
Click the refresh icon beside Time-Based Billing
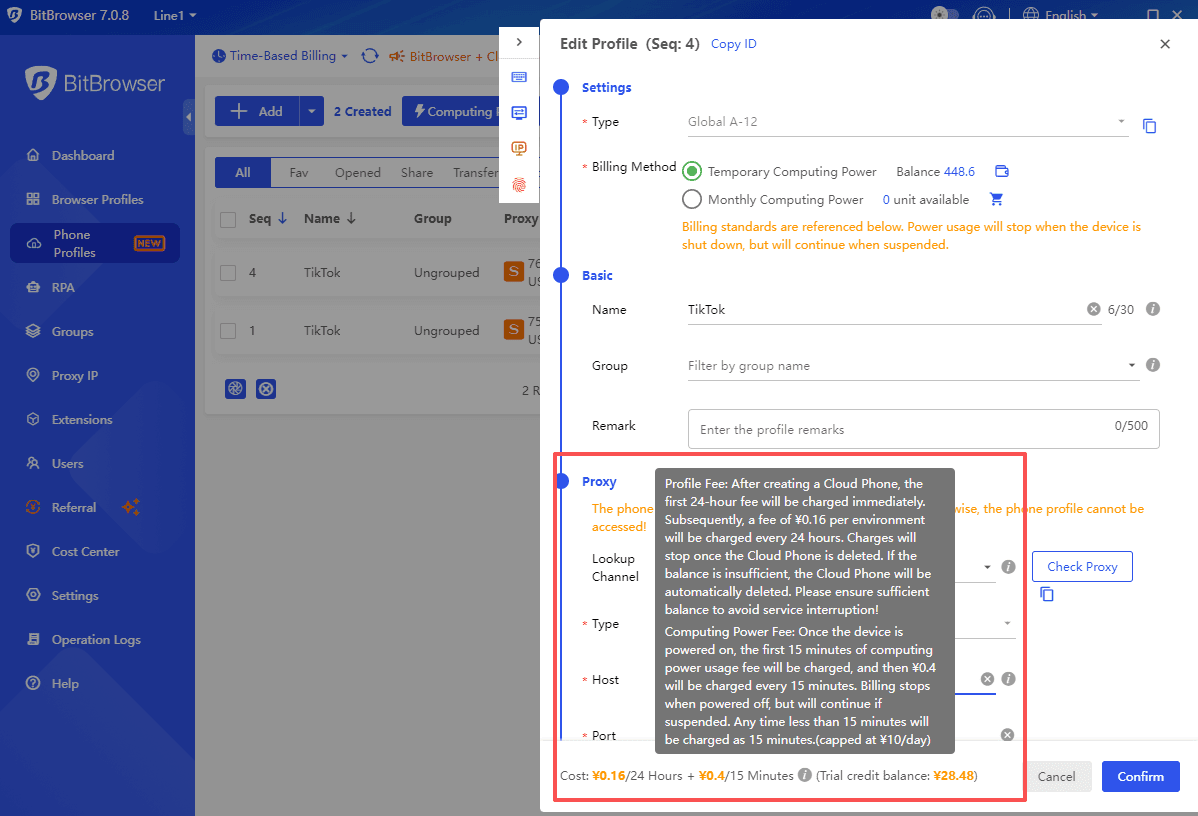370,56
